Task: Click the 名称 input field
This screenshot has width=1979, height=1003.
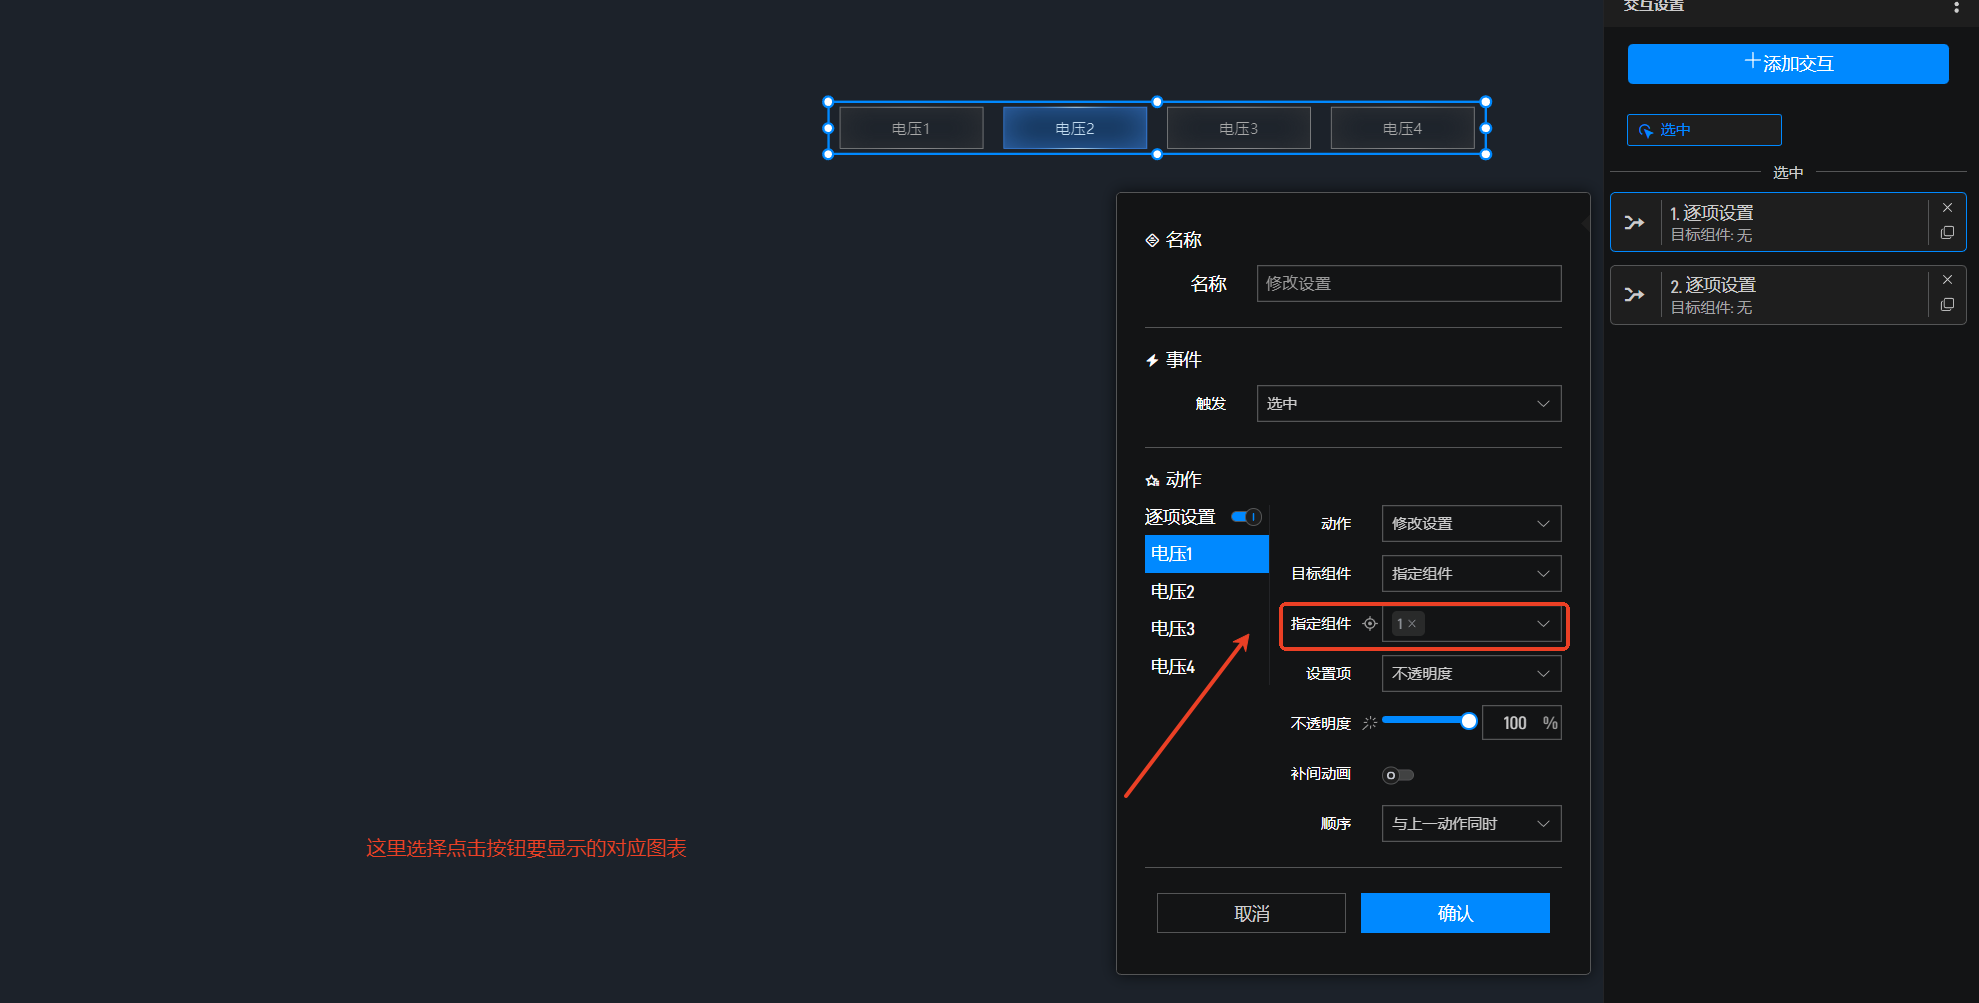Action: pyautogui.click(x=1408, y=284)
